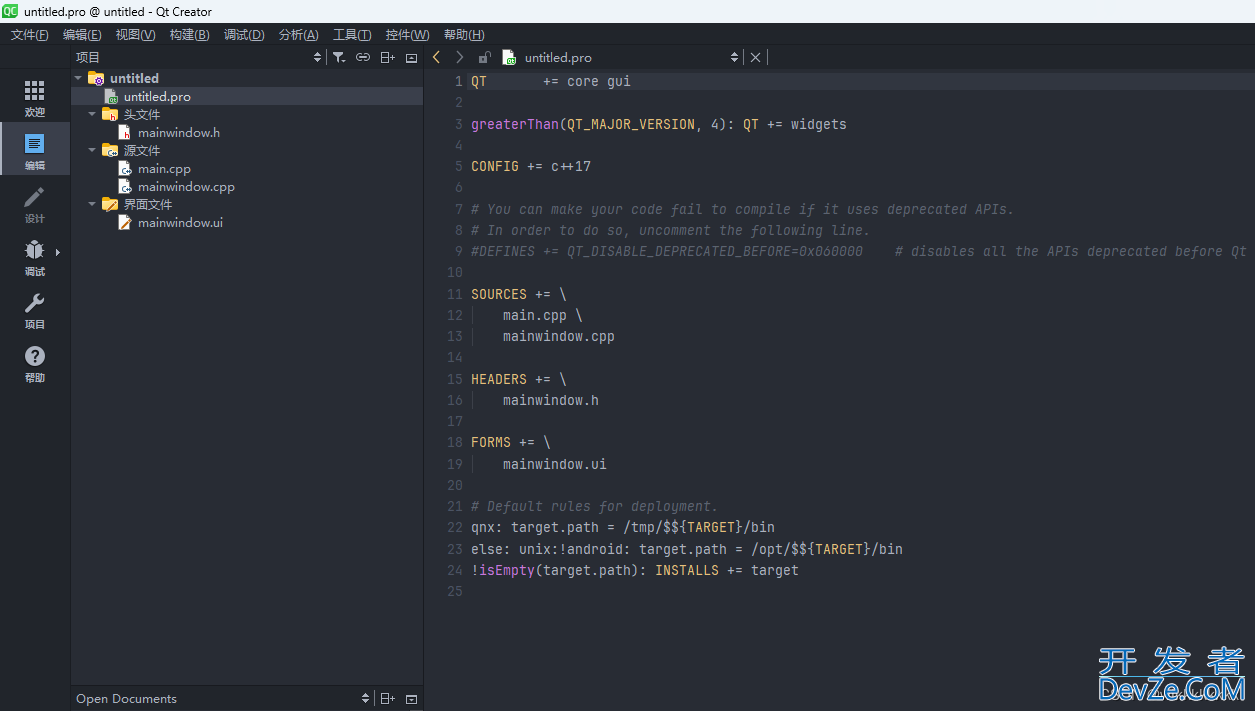This screenshot has height=711, width=1255.
Task: Split the Open Documents panel
Action: tap(387, 699)
